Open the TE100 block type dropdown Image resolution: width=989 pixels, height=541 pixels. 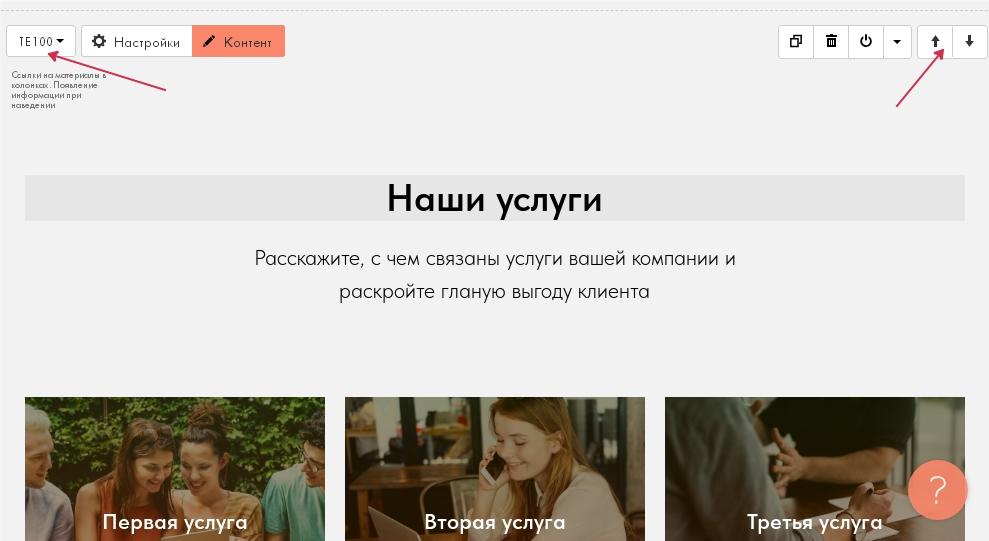coord(41,42)
